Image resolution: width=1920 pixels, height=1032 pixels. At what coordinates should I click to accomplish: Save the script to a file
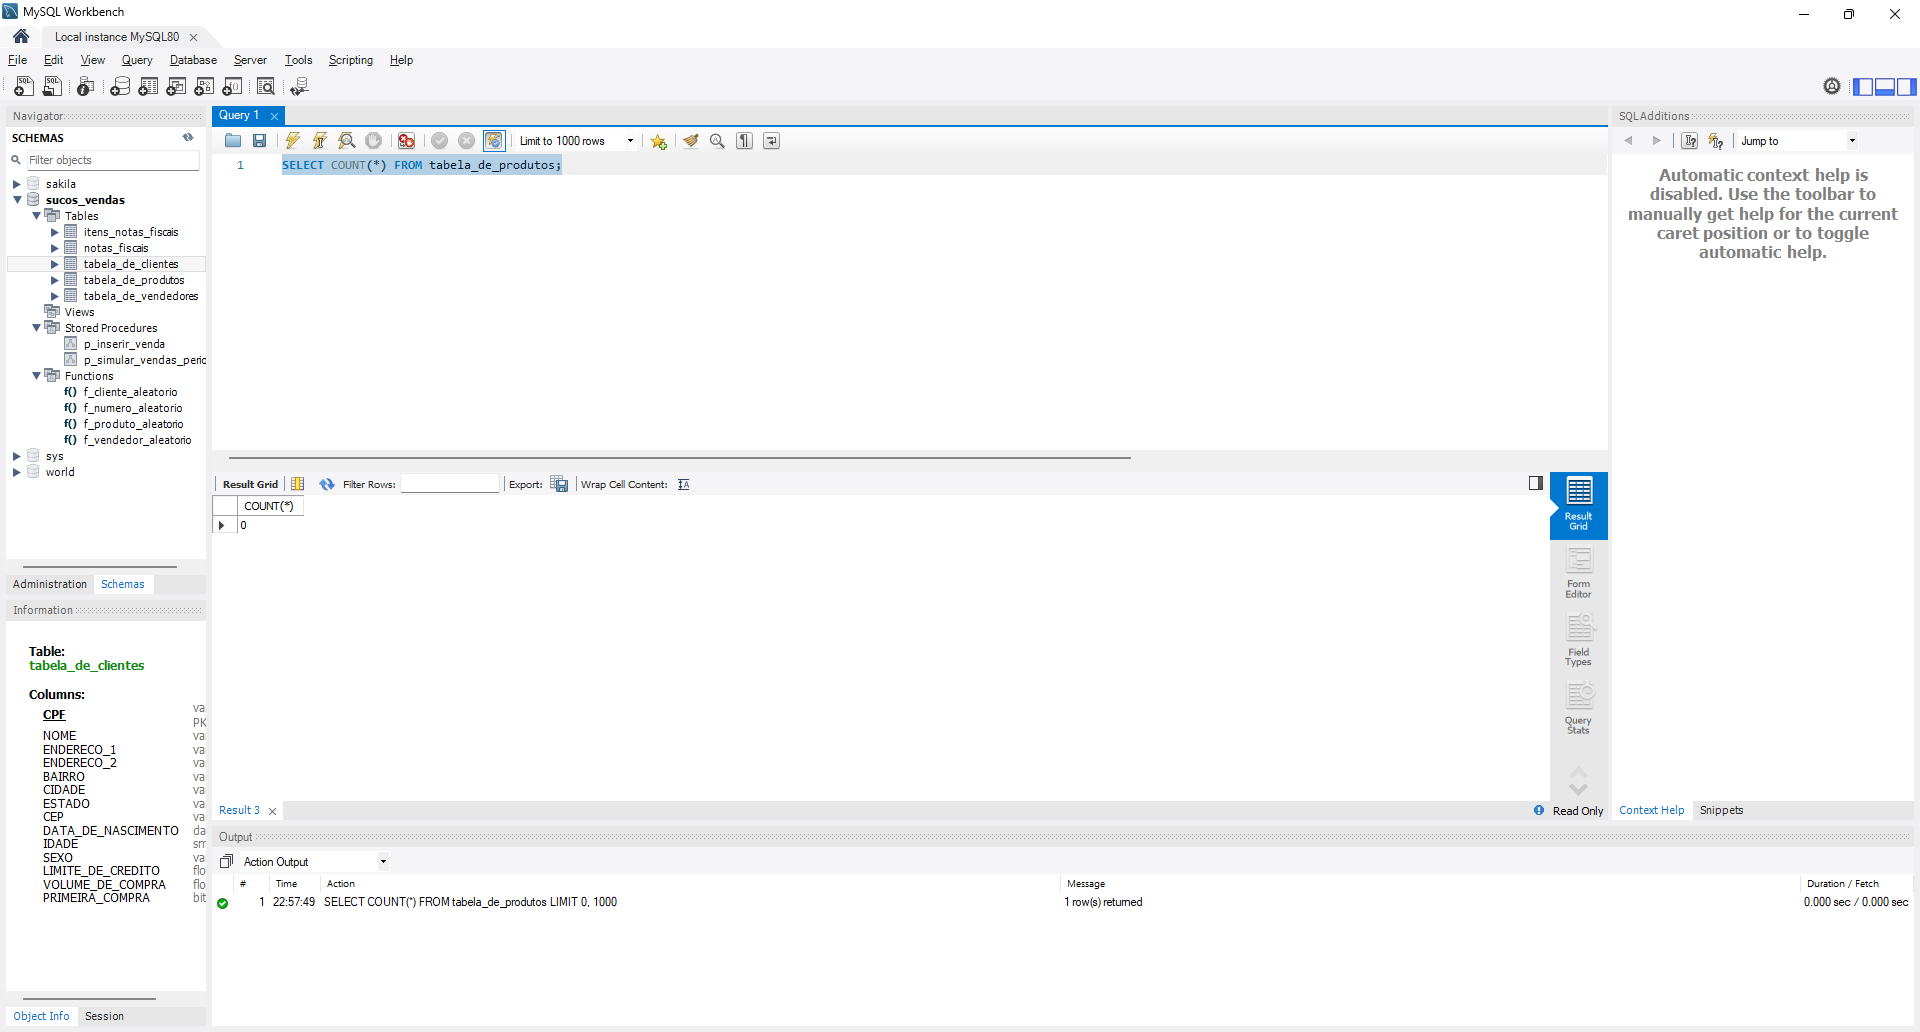pos(260,141)
